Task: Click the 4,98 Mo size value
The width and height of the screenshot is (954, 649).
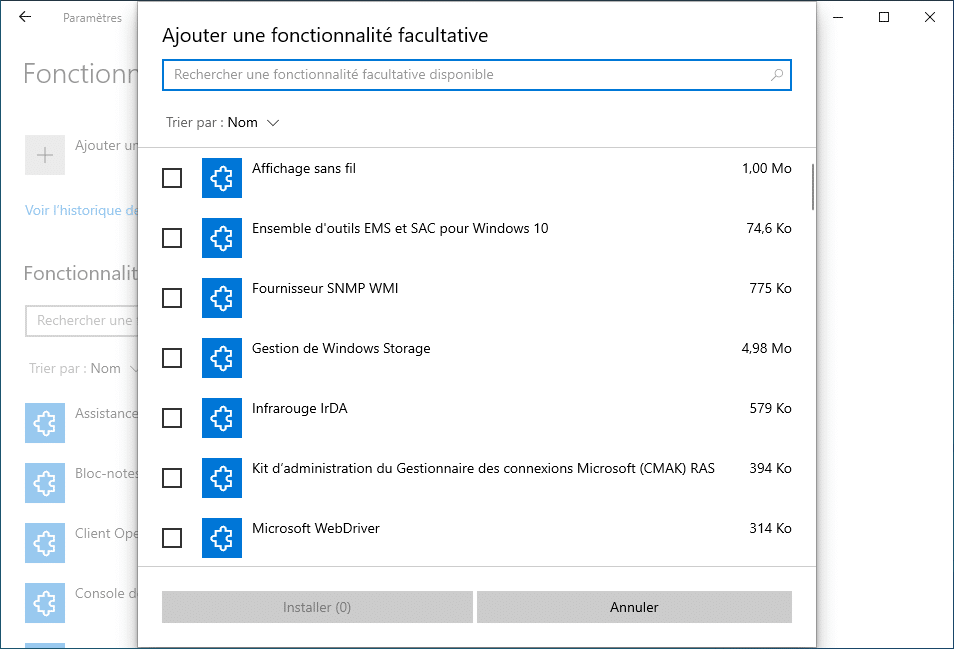Action: point(767,349)
